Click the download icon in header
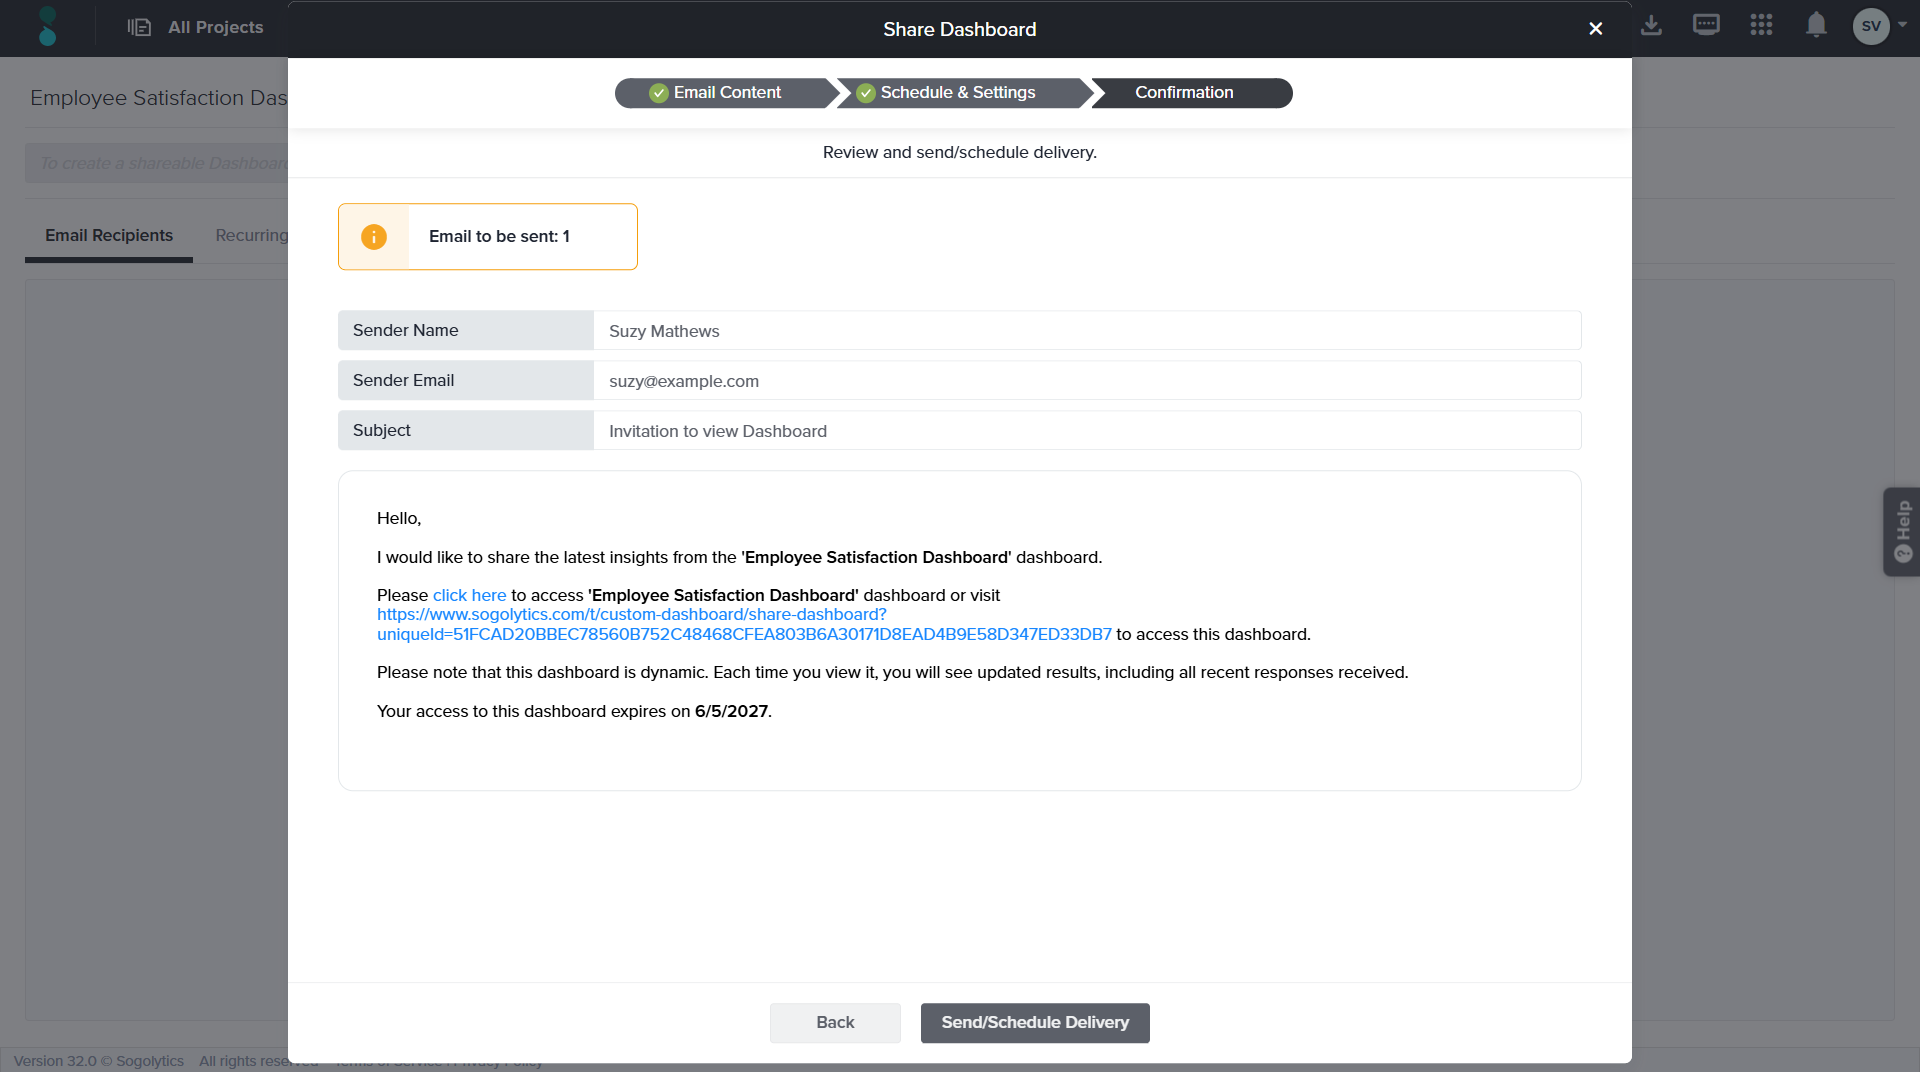This screenshot has height=1072, width=1920. [1651, 26]
